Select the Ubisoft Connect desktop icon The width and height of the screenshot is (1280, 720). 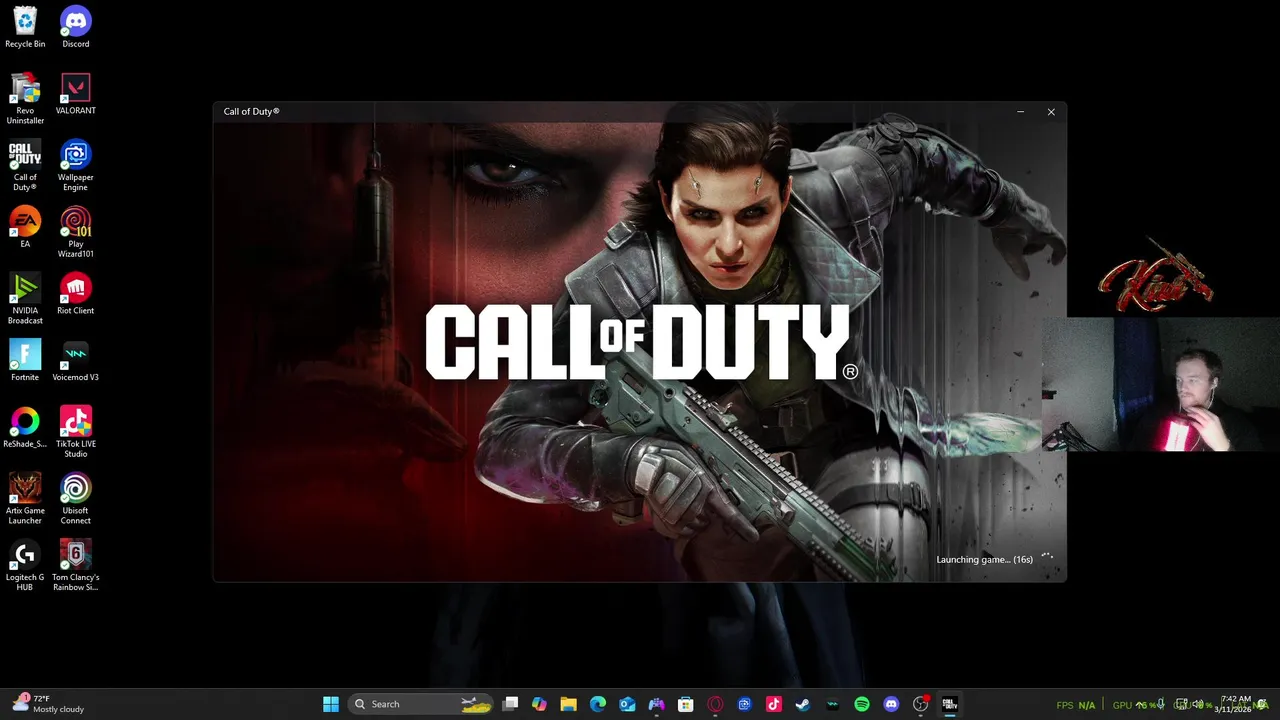(x=76, y=498)
